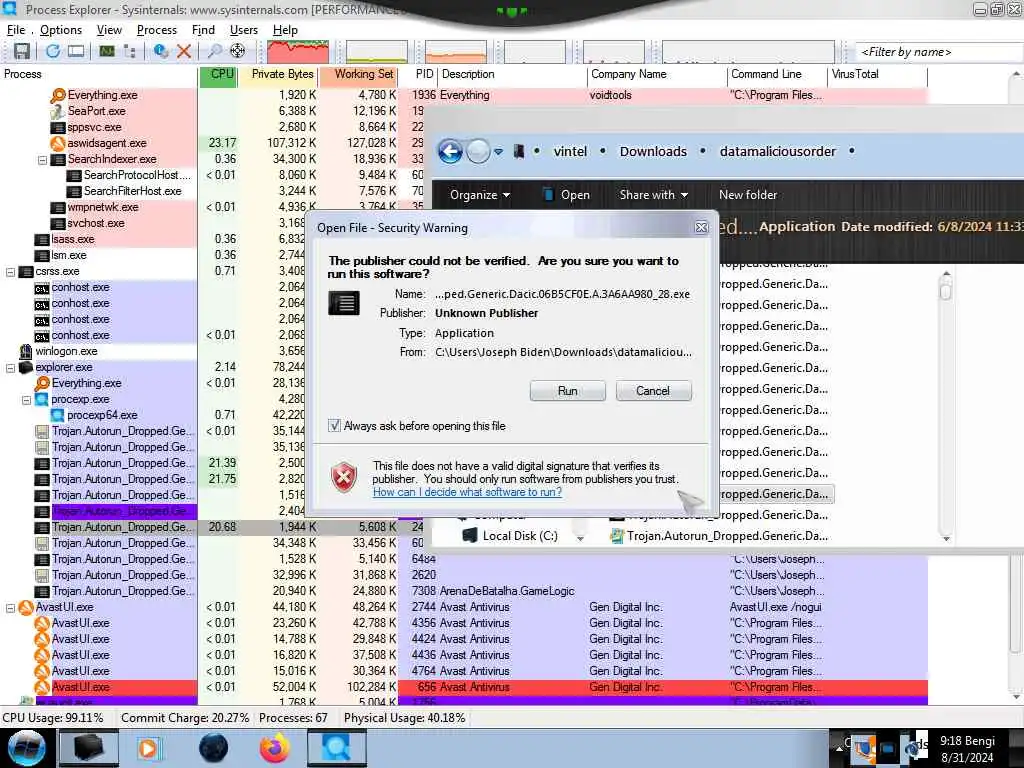Click the Filter by name input field
Viewport: 1024px width, 768px height.
(939, 52)
